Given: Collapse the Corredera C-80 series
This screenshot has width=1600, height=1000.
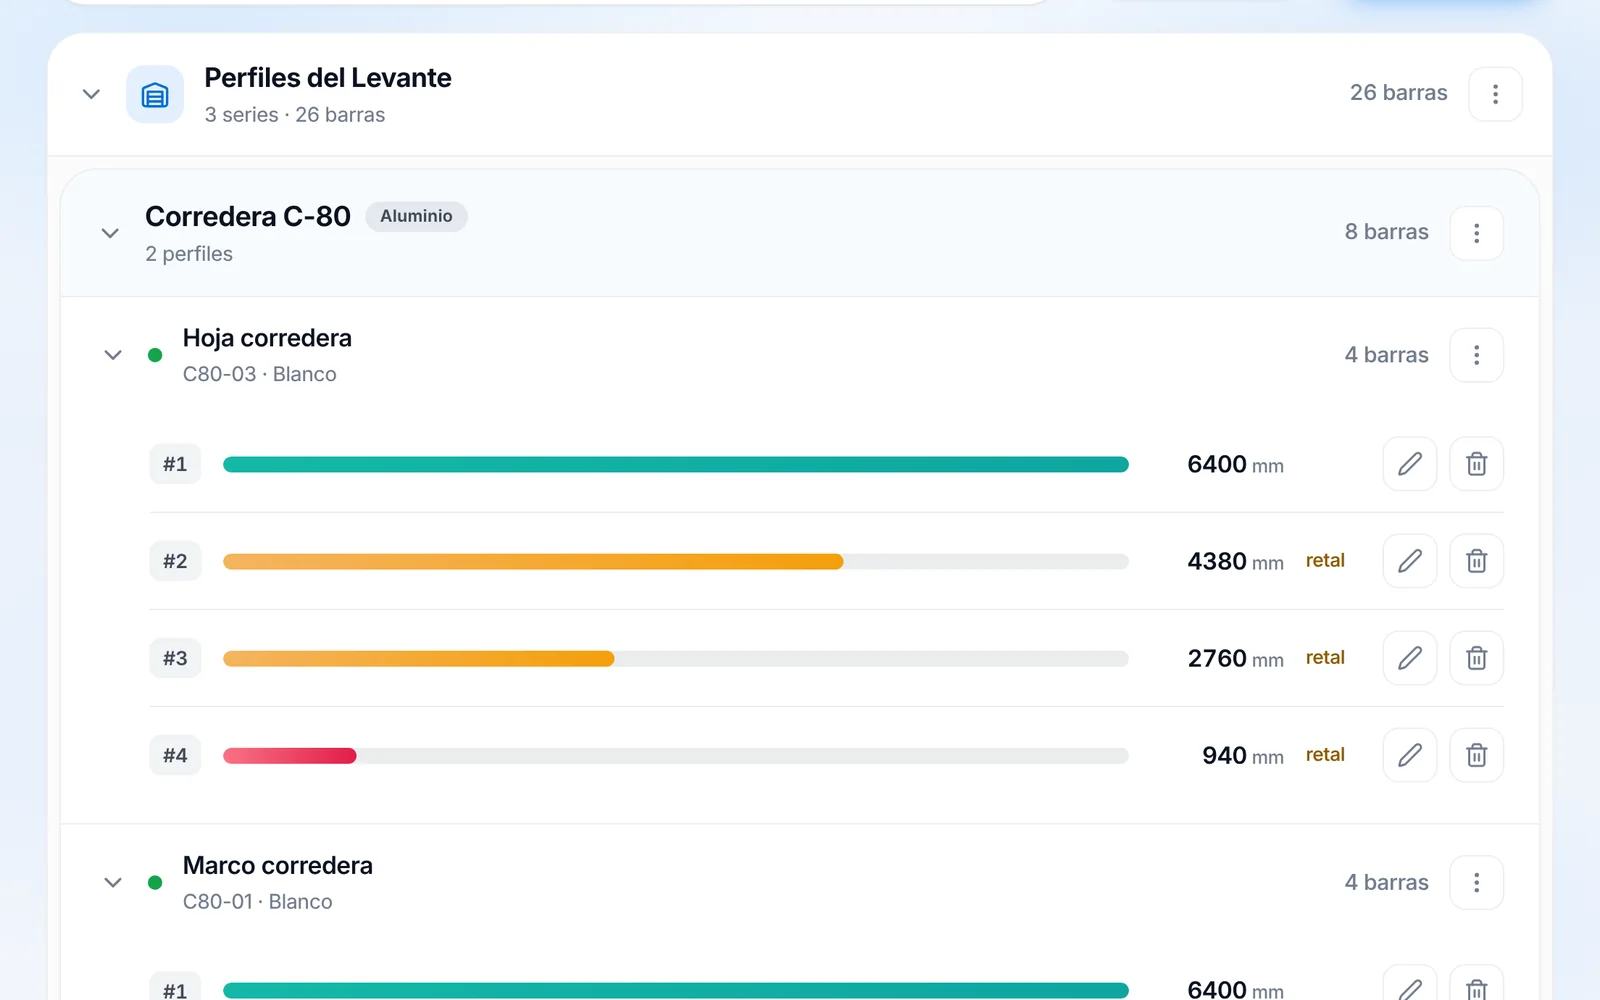Looking at the screenshot, I should 110,233.
